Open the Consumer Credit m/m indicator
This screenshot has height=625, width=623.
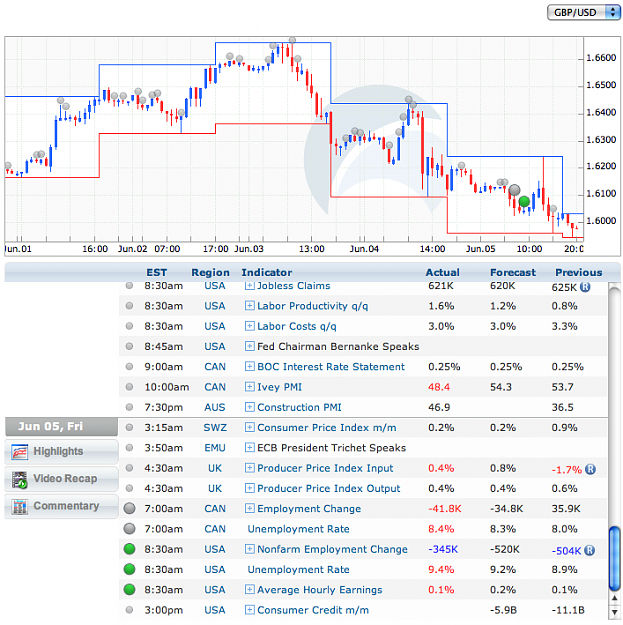point(313,610)
